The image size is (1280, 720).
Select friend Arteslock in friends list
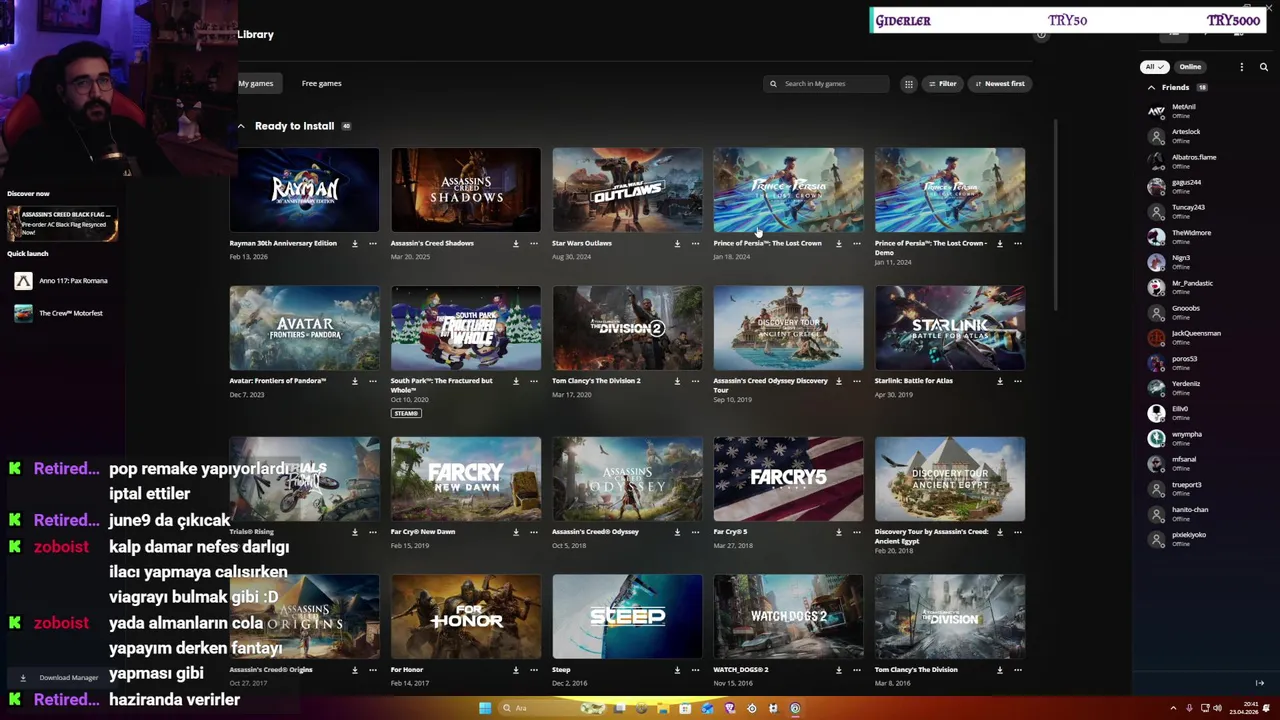tap(1185, 136)
